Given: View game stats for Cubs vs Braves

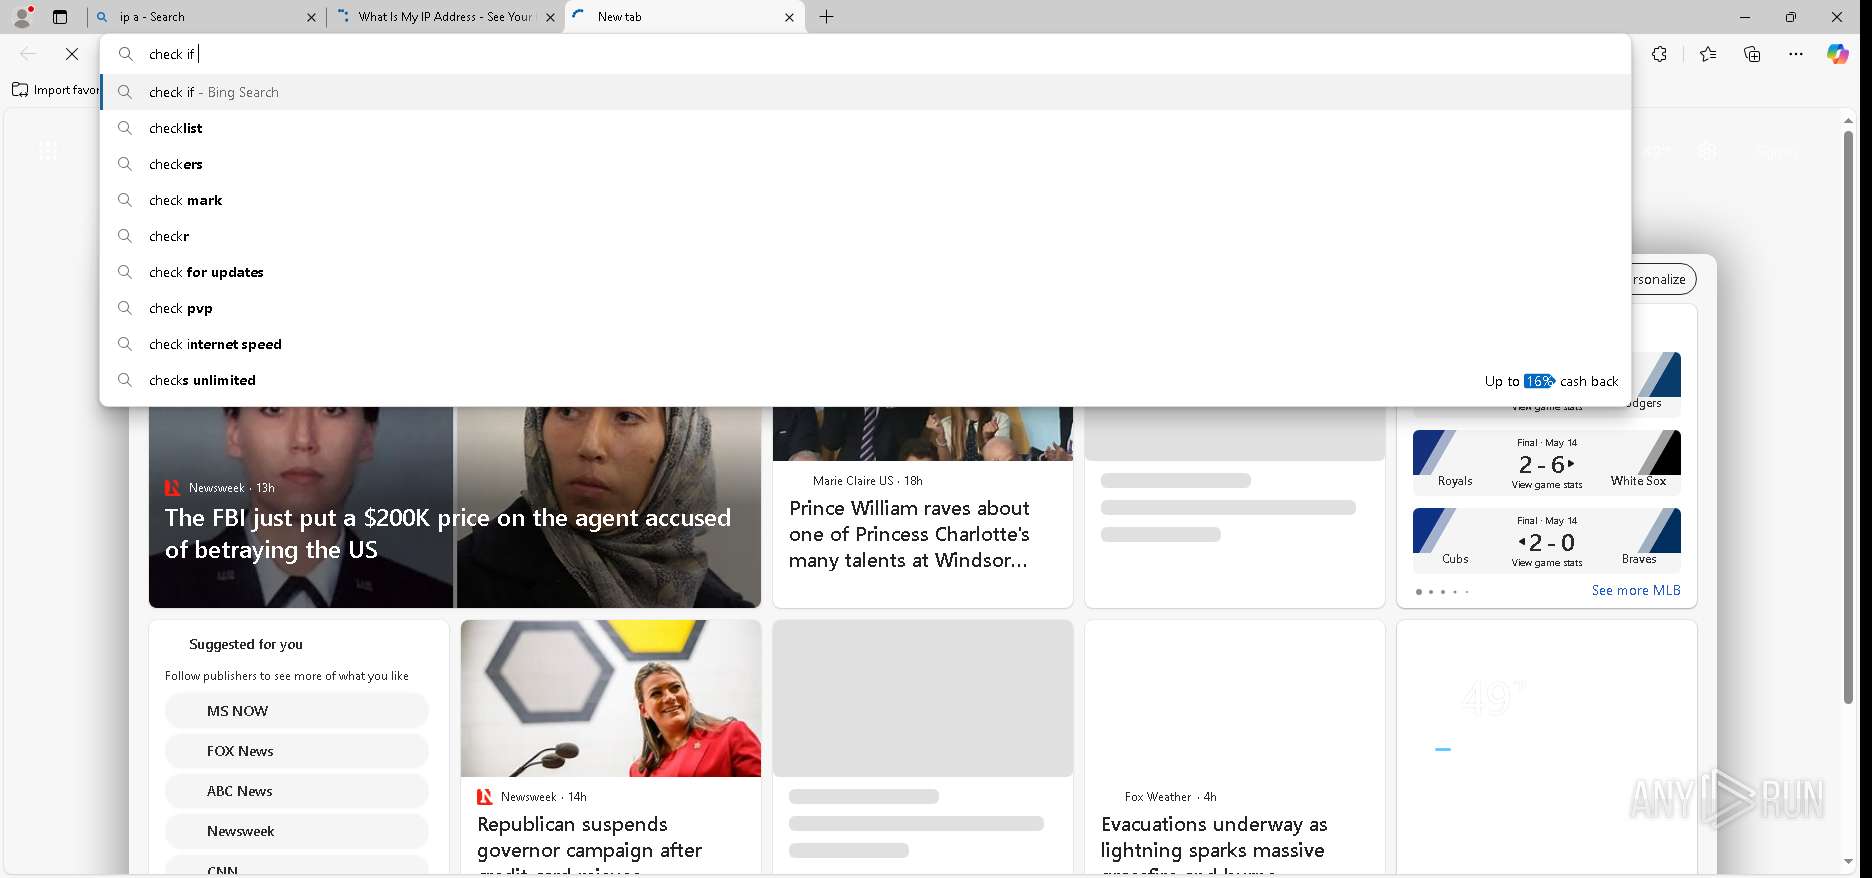Looking at the screenshot, I should point(1547,563).
